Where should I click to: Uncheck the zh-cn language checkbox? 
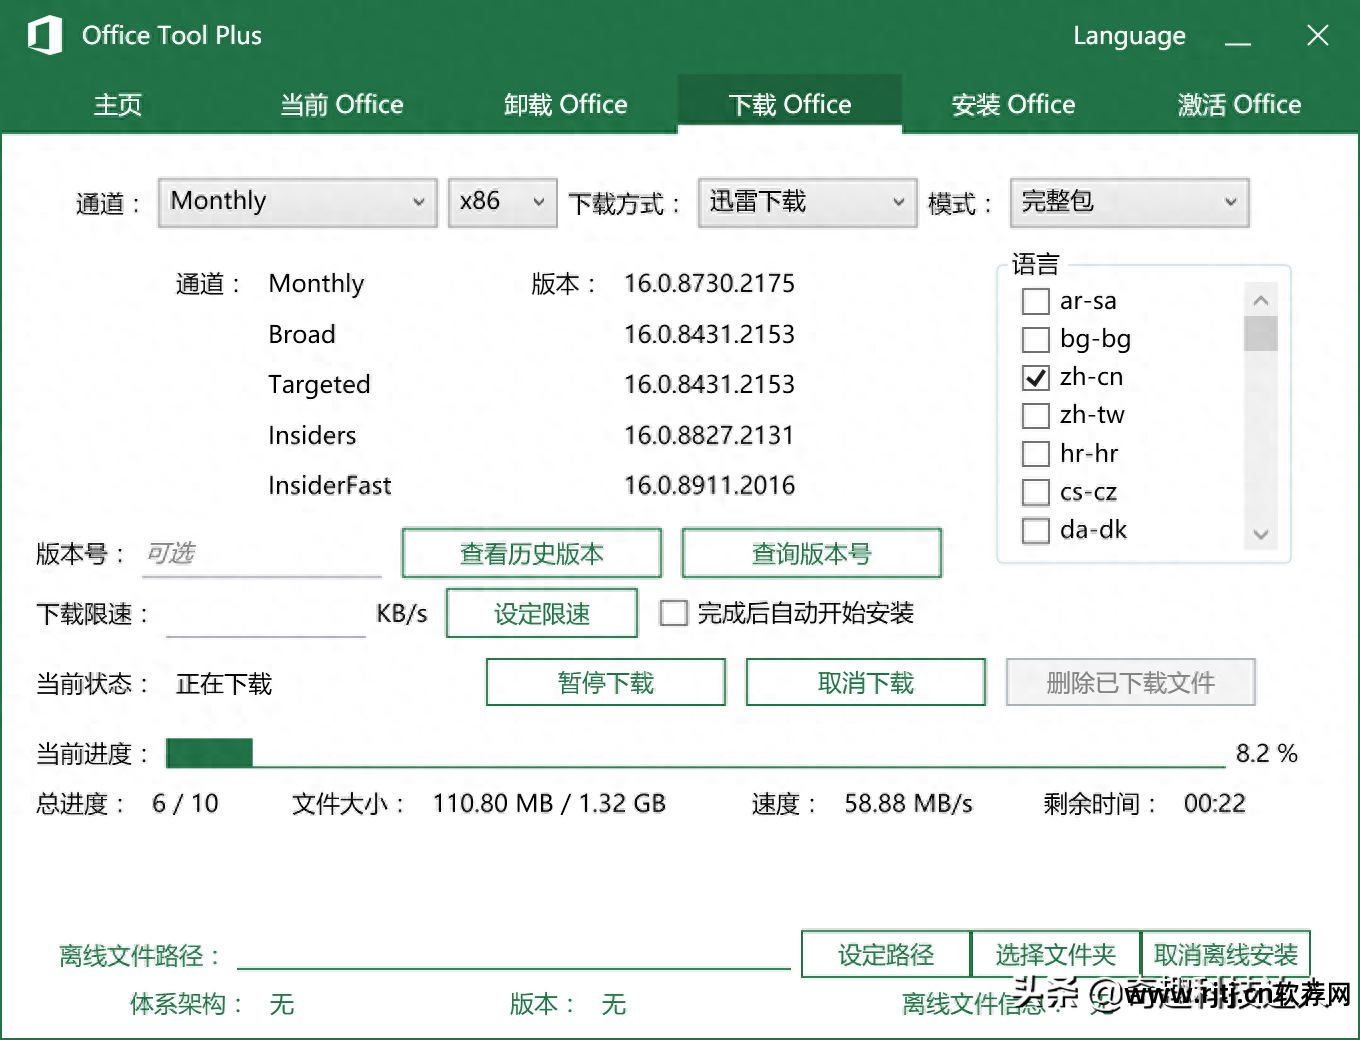(1036, 378)
